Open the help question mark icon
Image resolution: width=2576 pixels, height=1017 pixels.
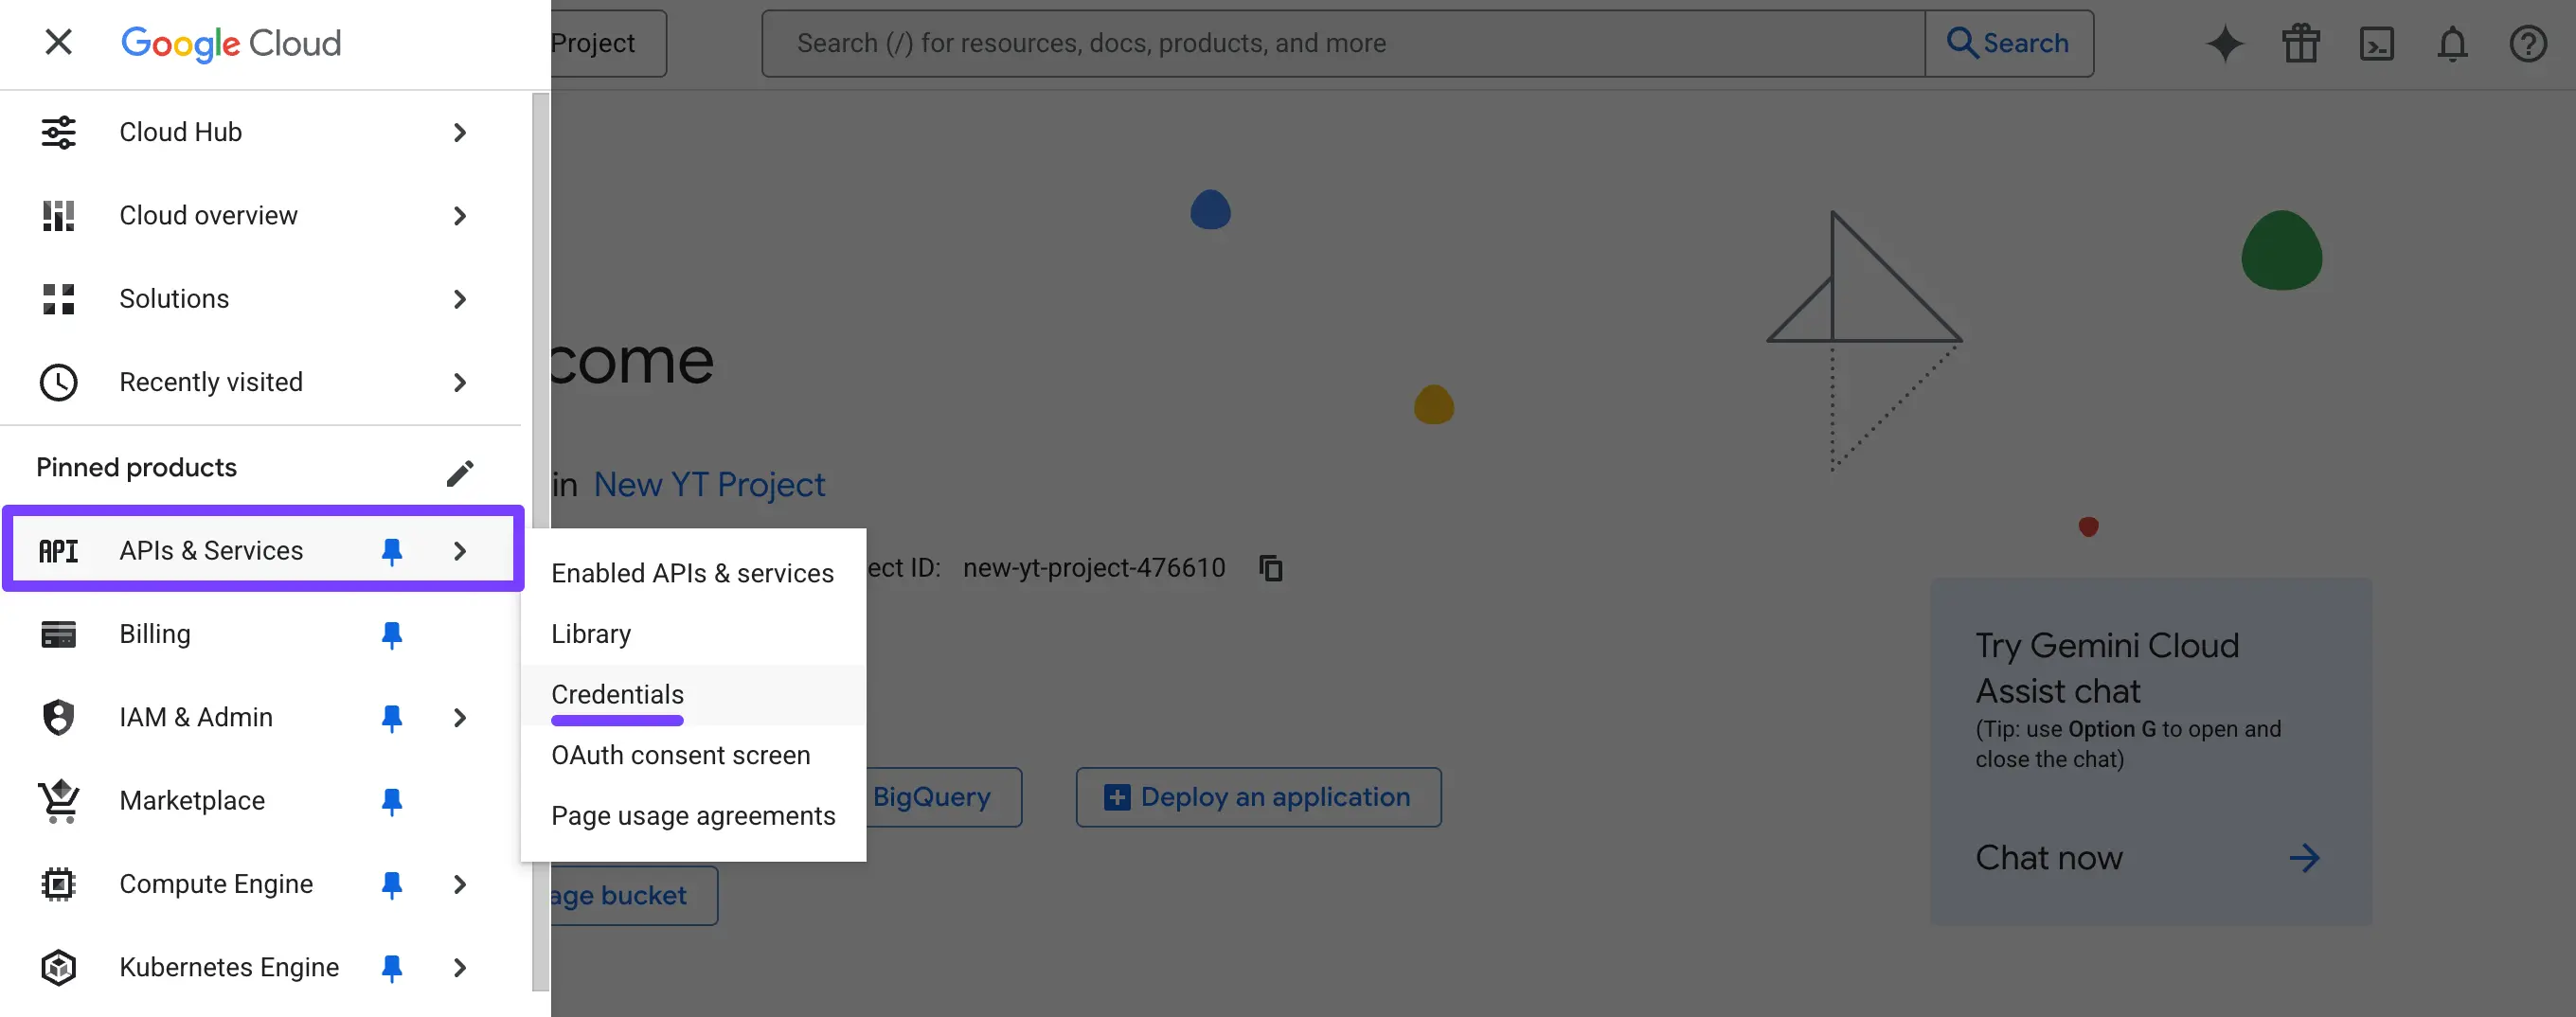click(x=2529, y=43)
